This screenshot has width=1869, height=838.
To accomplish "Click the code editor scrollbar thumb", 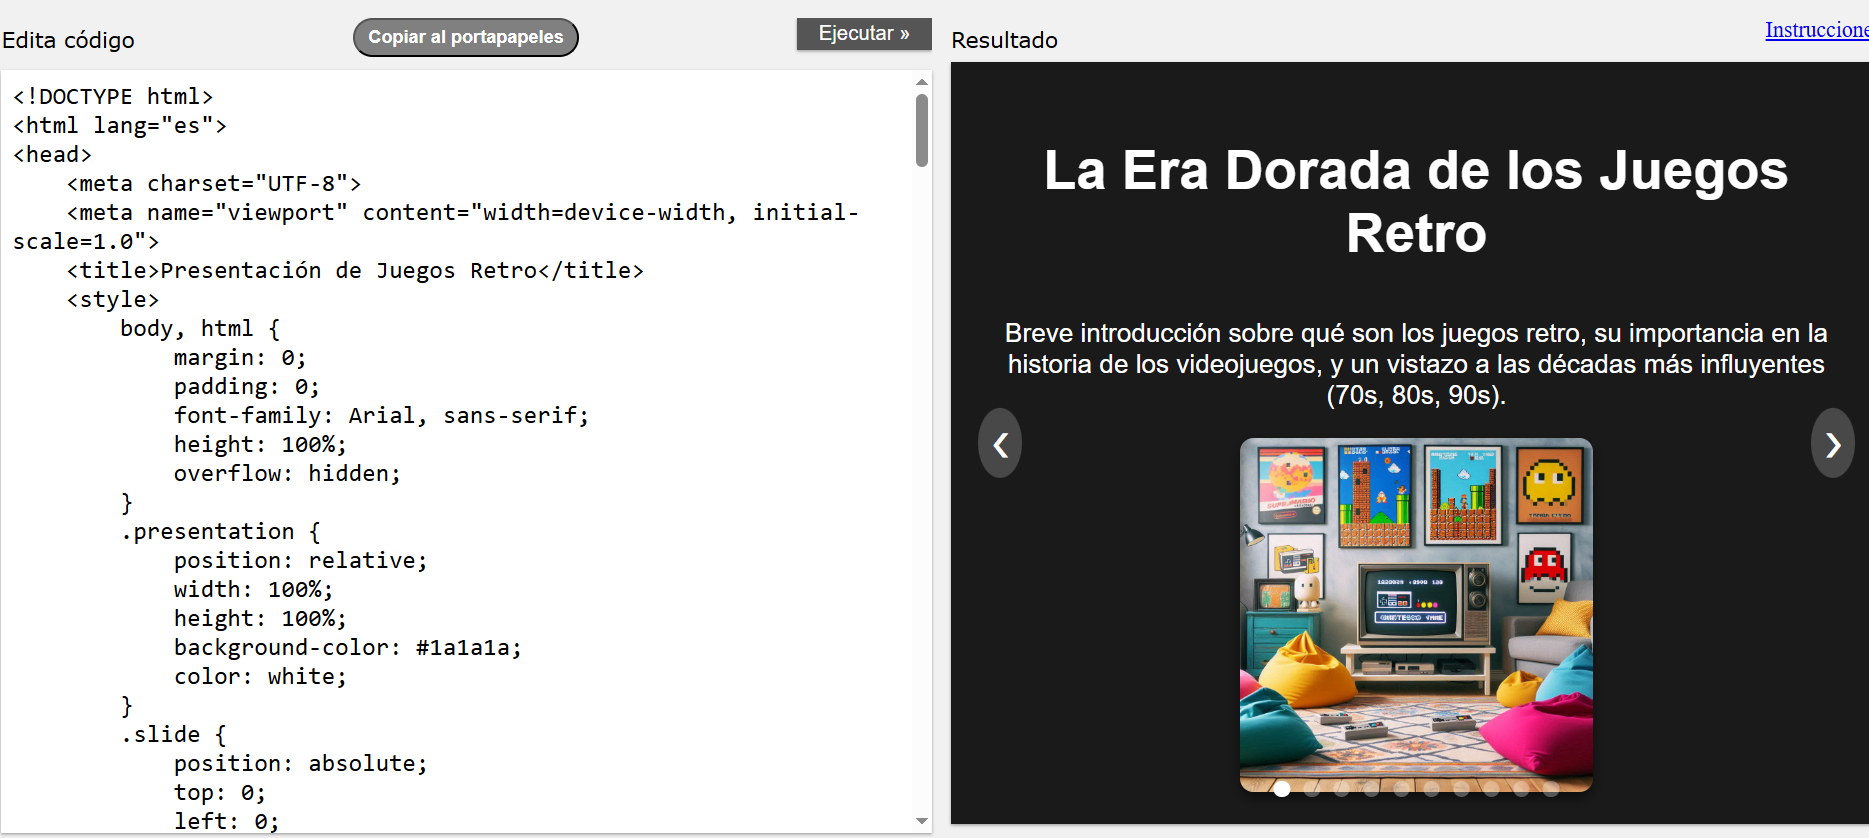I will [x=921, y=130].
